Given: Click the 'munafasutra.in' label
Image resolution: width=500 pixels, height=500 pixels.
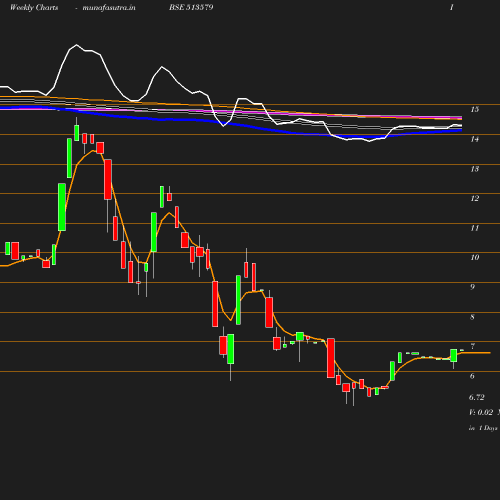Looking at the screenshot, I should click(109, 7).
